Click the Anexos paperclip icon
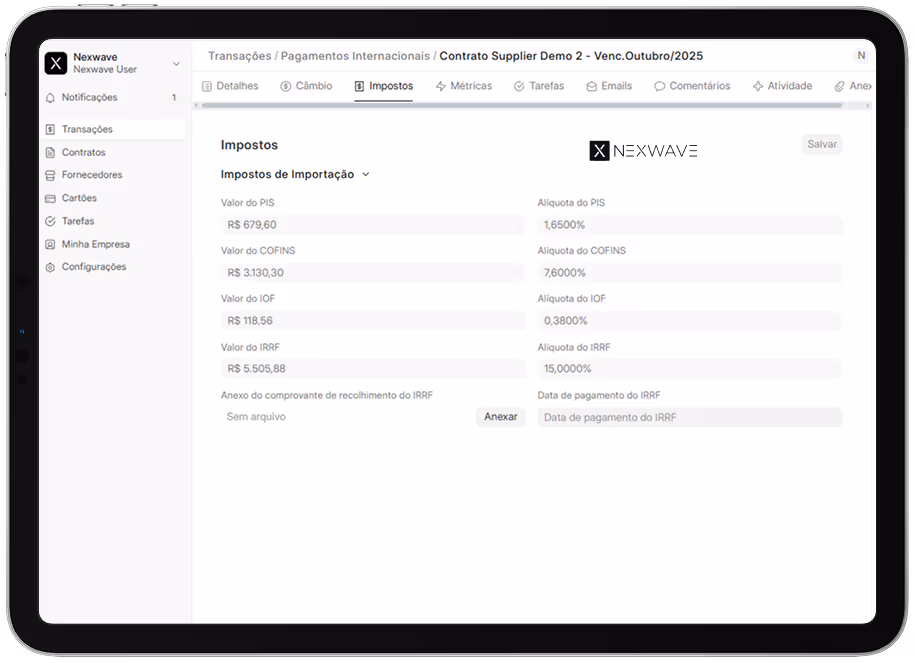The image size is (915, 663). [x=839, y=86]
